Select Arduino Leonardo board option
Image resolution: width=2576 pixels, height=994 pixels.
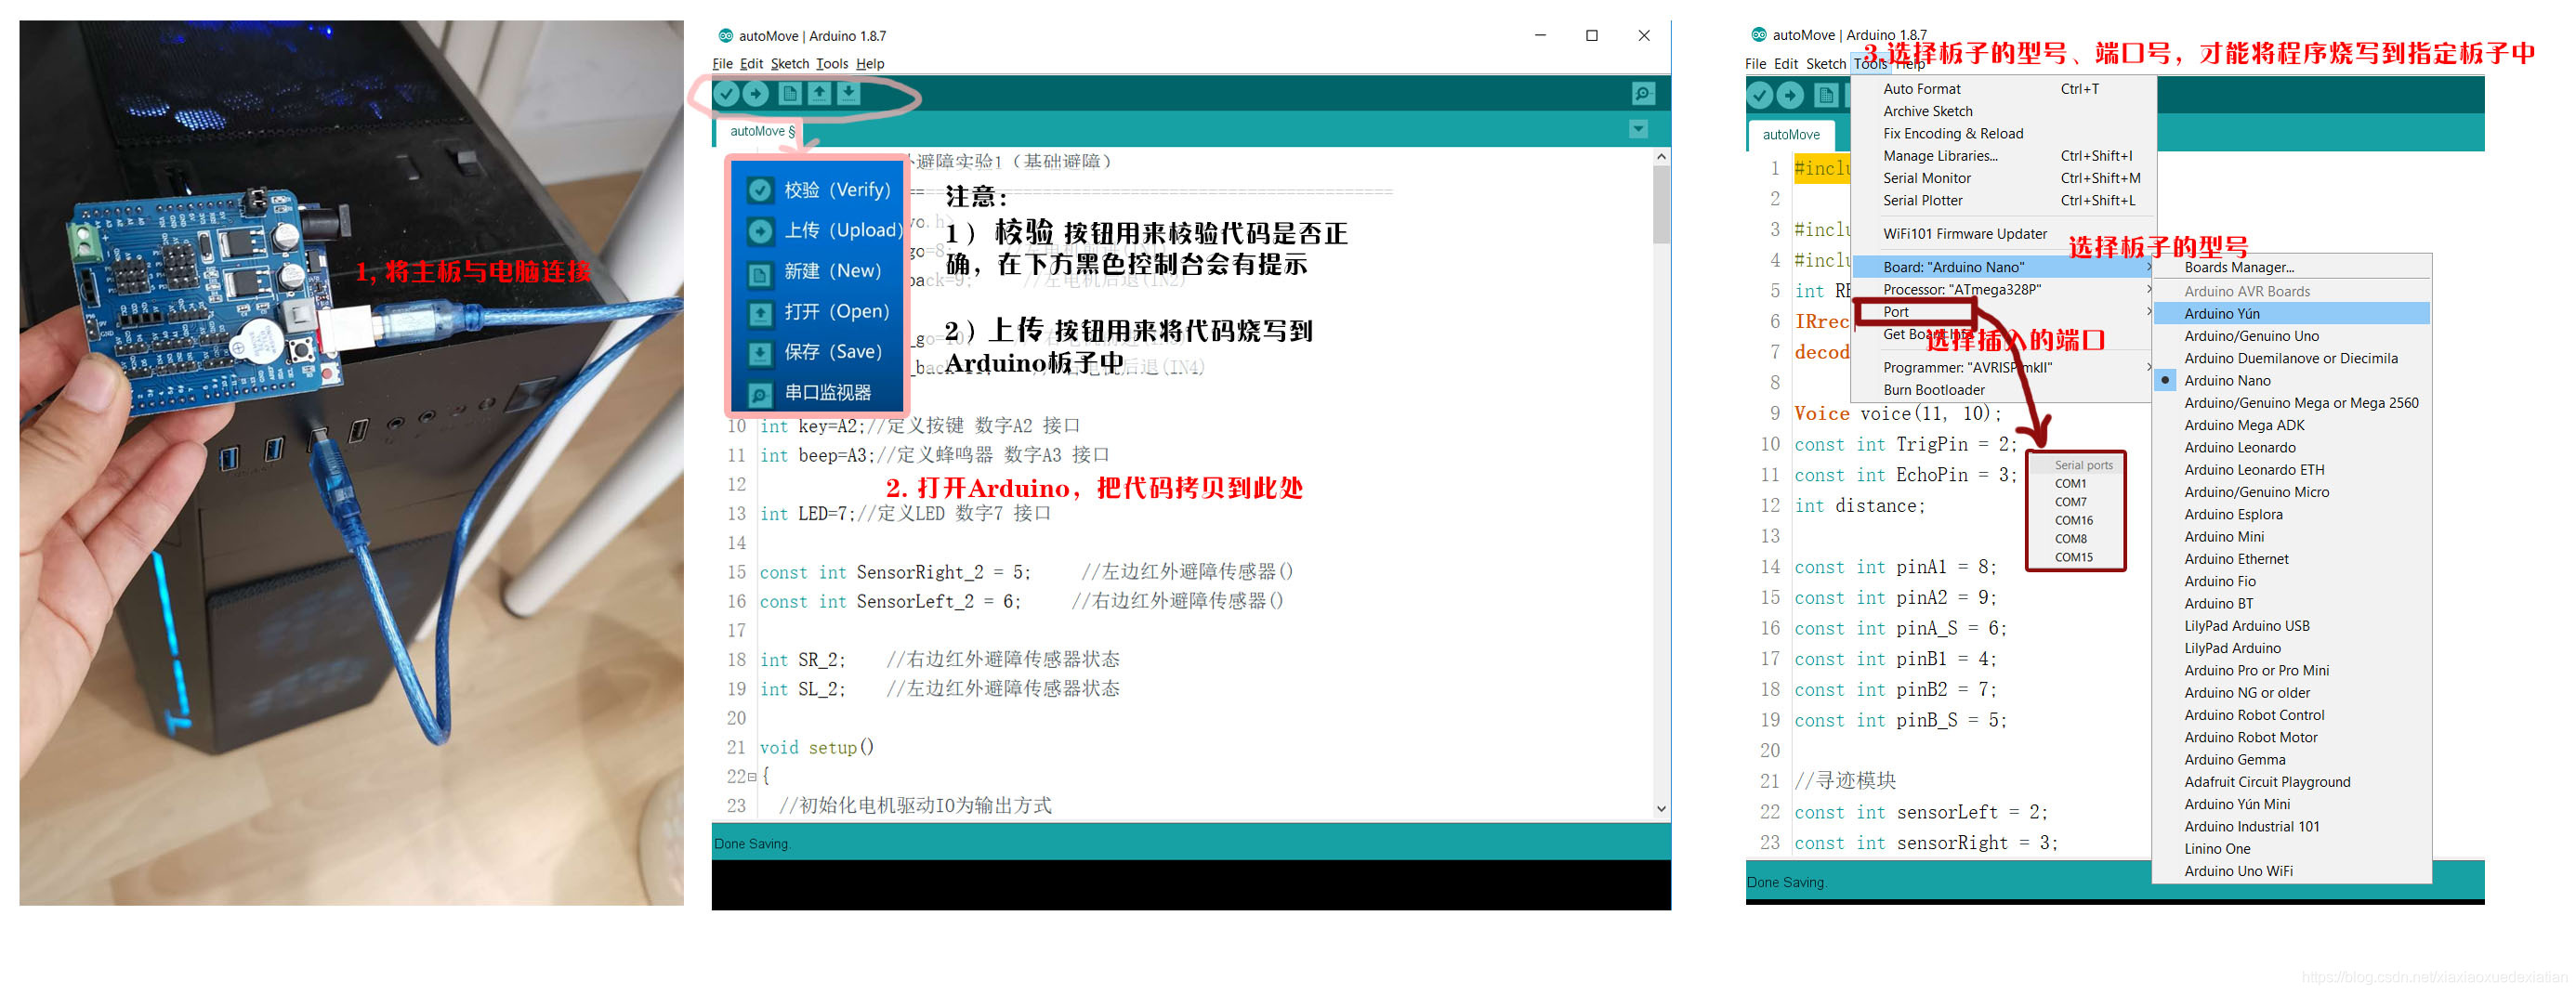[2291, 448]
